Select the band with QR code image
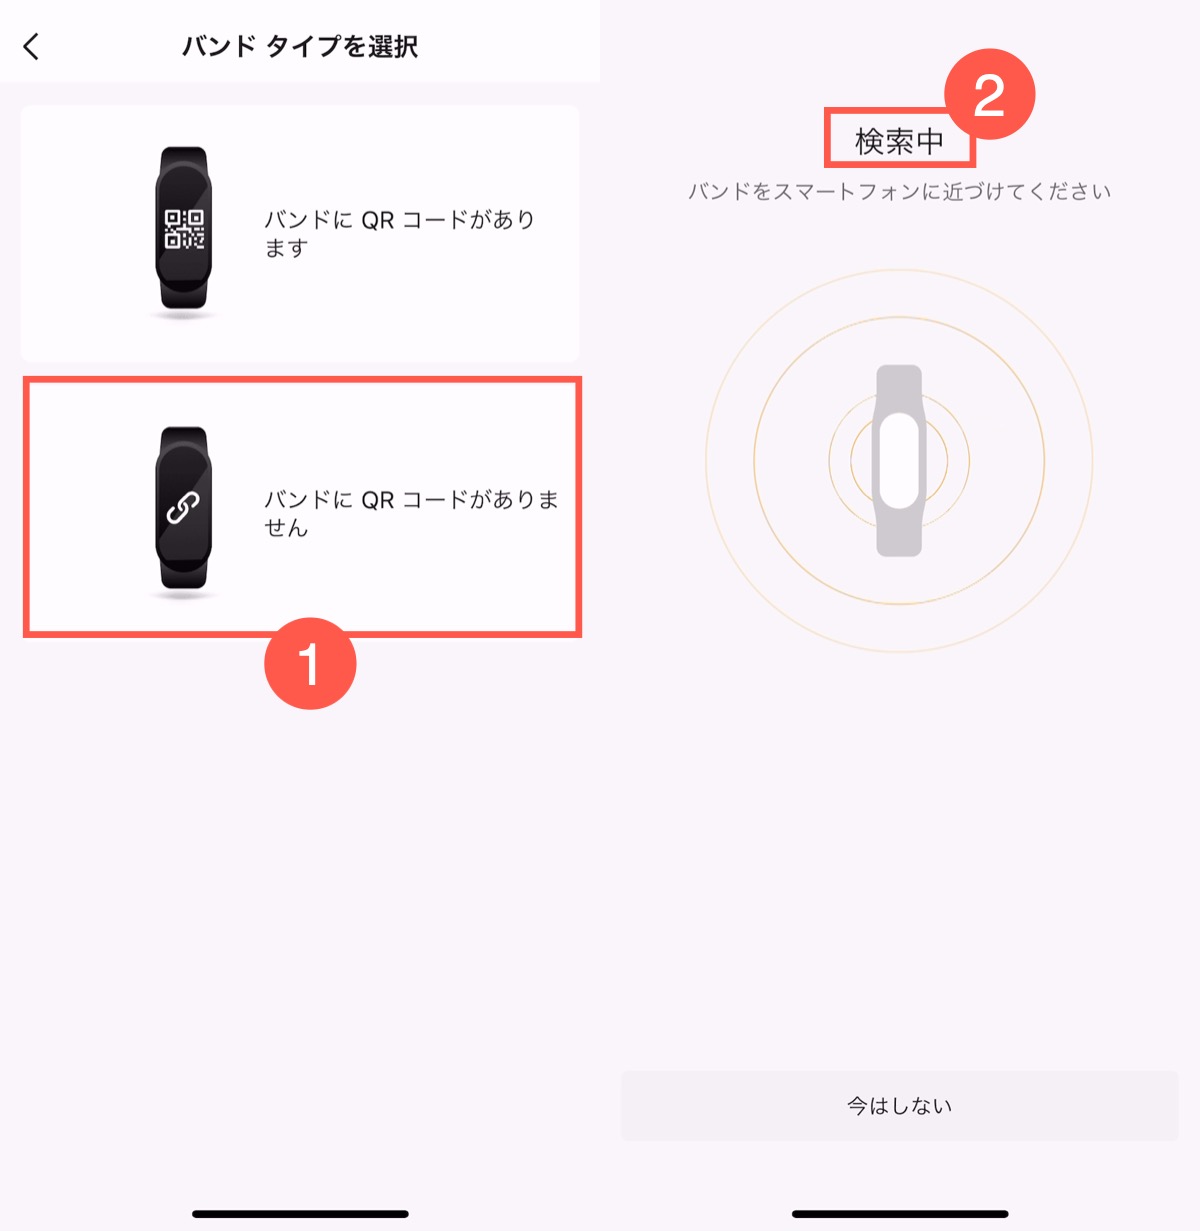Viewport: 1200px width, 1231px height. pyautogui.click(x=183, y=232)
